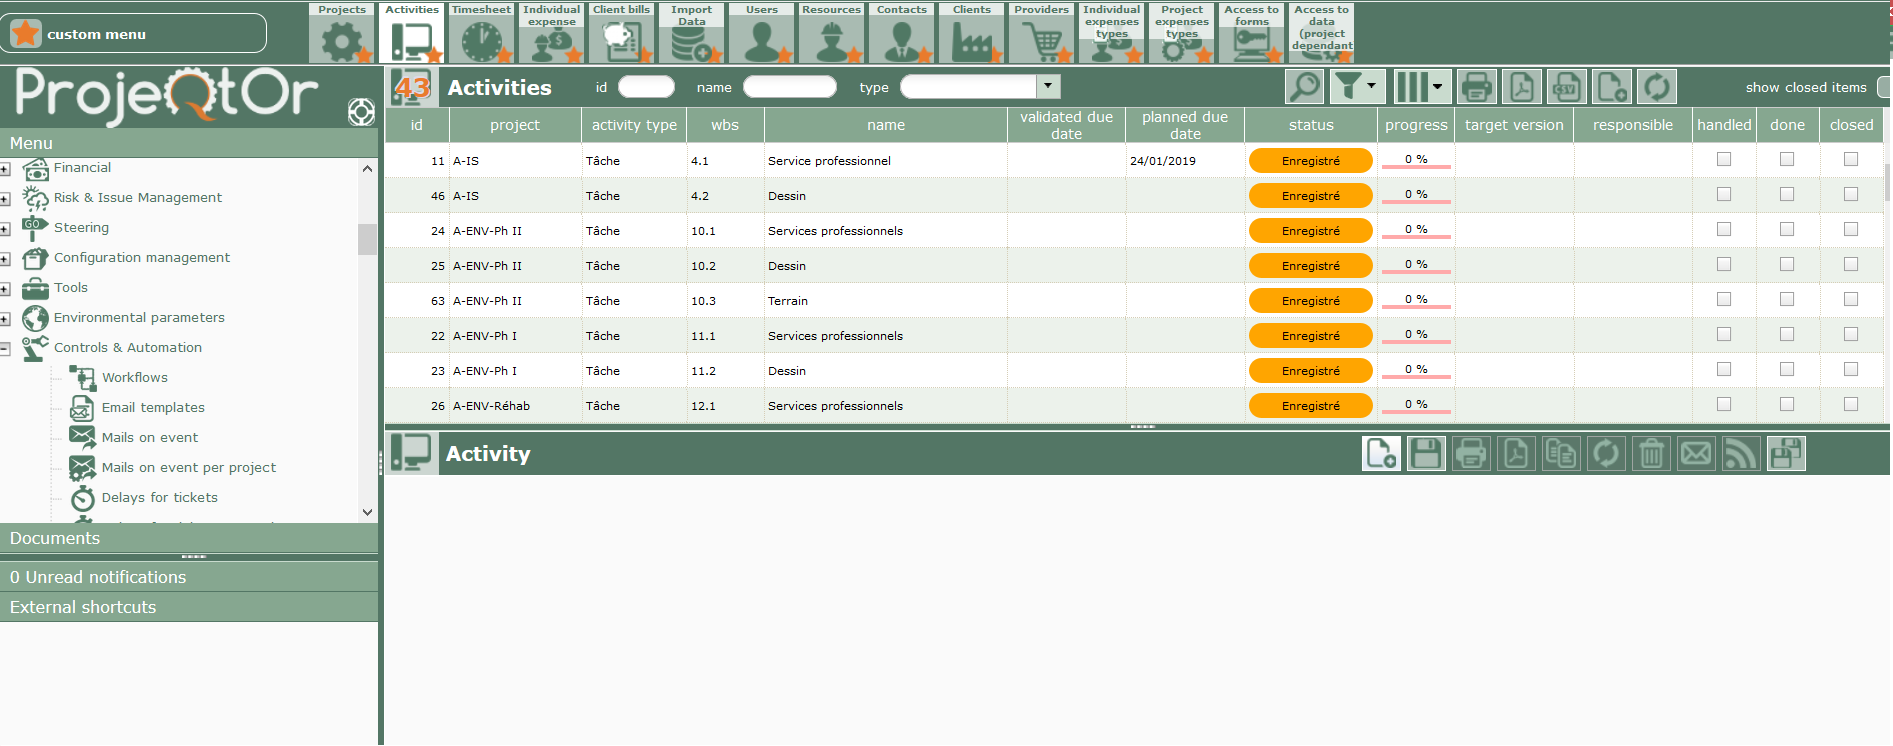Screen dimensions: 1893x746
Task: Refresh the activities list
Action: 1657,87
